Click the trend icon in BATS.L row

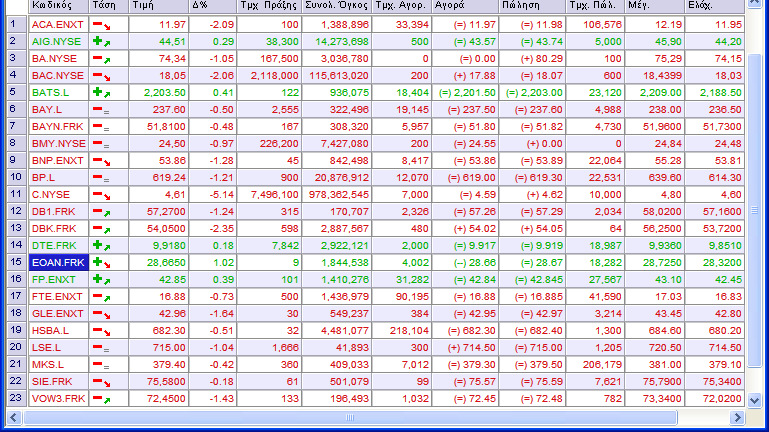[x=102, y=93]
